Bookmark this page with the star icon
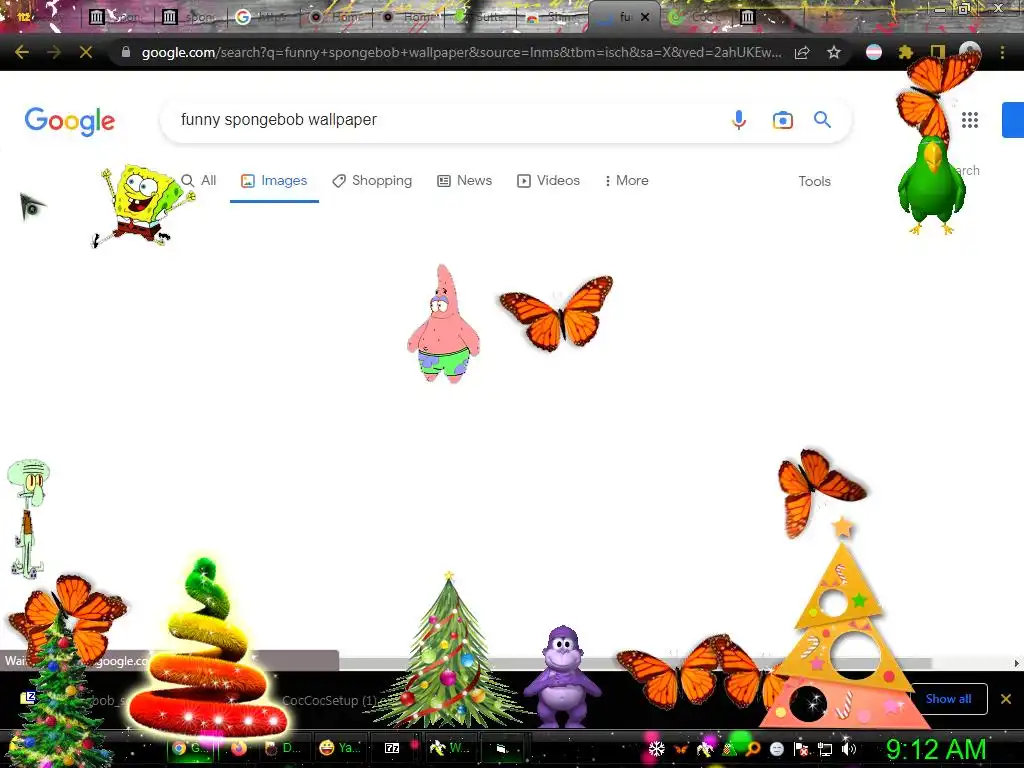The height and width of the screenshot is (768, 1024). coord(834,52)
